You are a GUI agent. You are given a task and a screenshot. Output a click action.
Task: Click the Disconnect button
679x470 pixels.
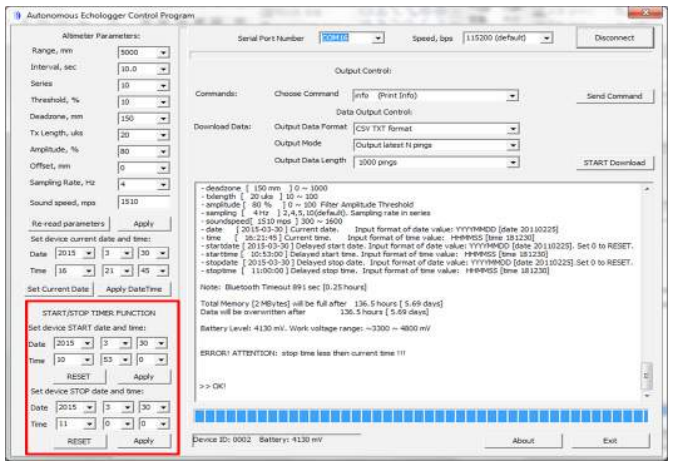[x=613, y=38]
